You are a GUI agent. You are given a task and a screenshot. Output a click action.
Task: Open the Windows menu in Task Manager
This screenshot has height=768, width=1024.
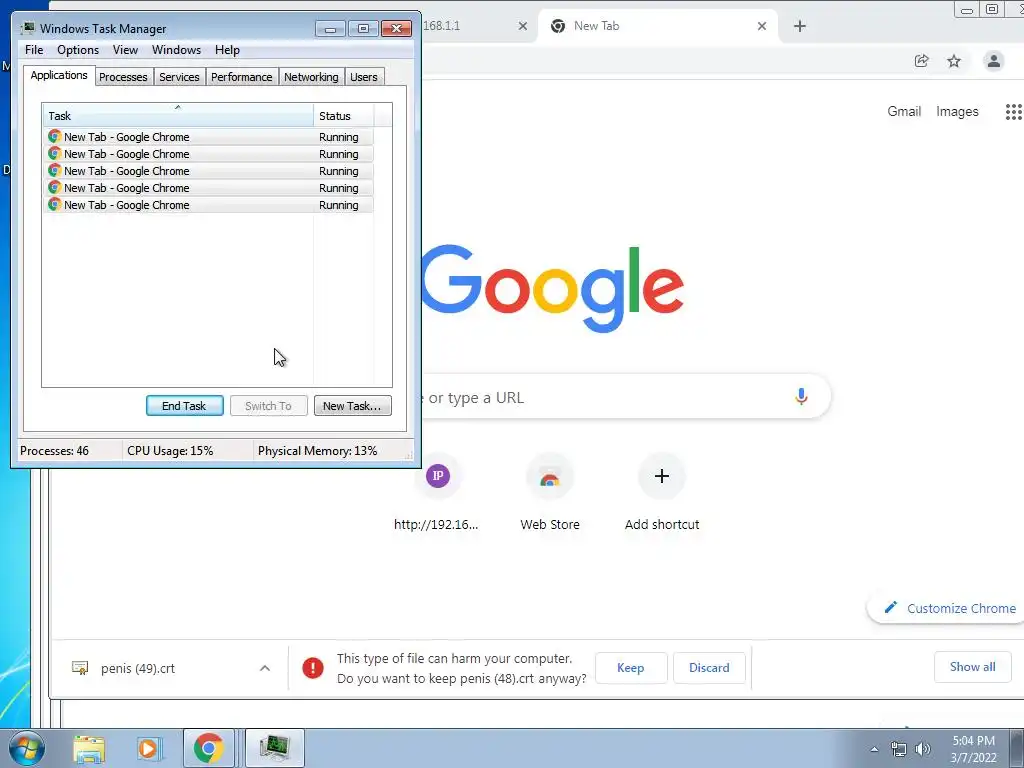[x=176, y=50]
